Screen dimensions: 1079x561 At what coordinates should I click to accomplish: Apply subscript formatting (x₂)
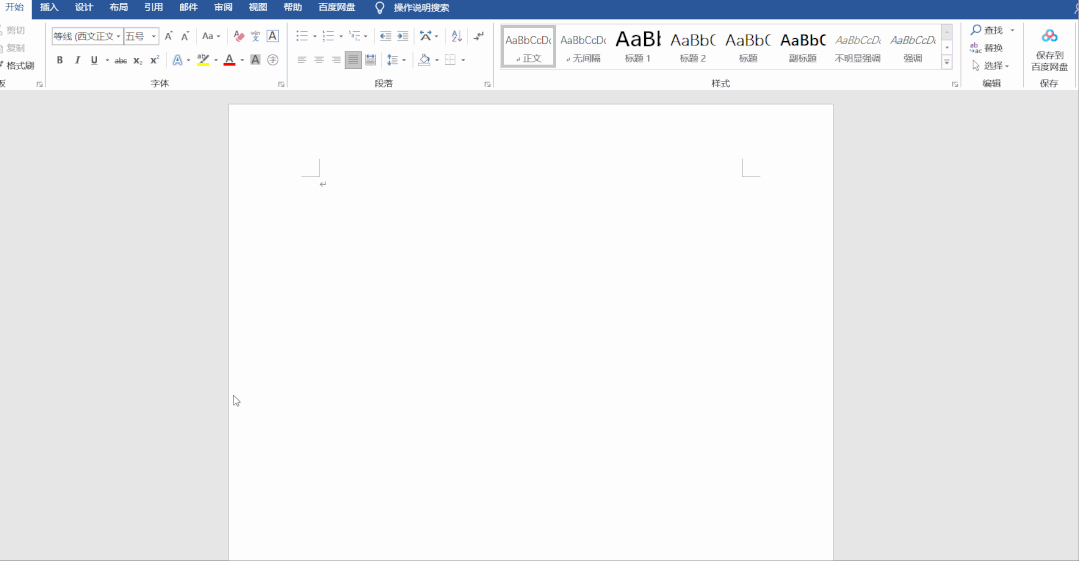pyautogui.click(x=138, y=60)
